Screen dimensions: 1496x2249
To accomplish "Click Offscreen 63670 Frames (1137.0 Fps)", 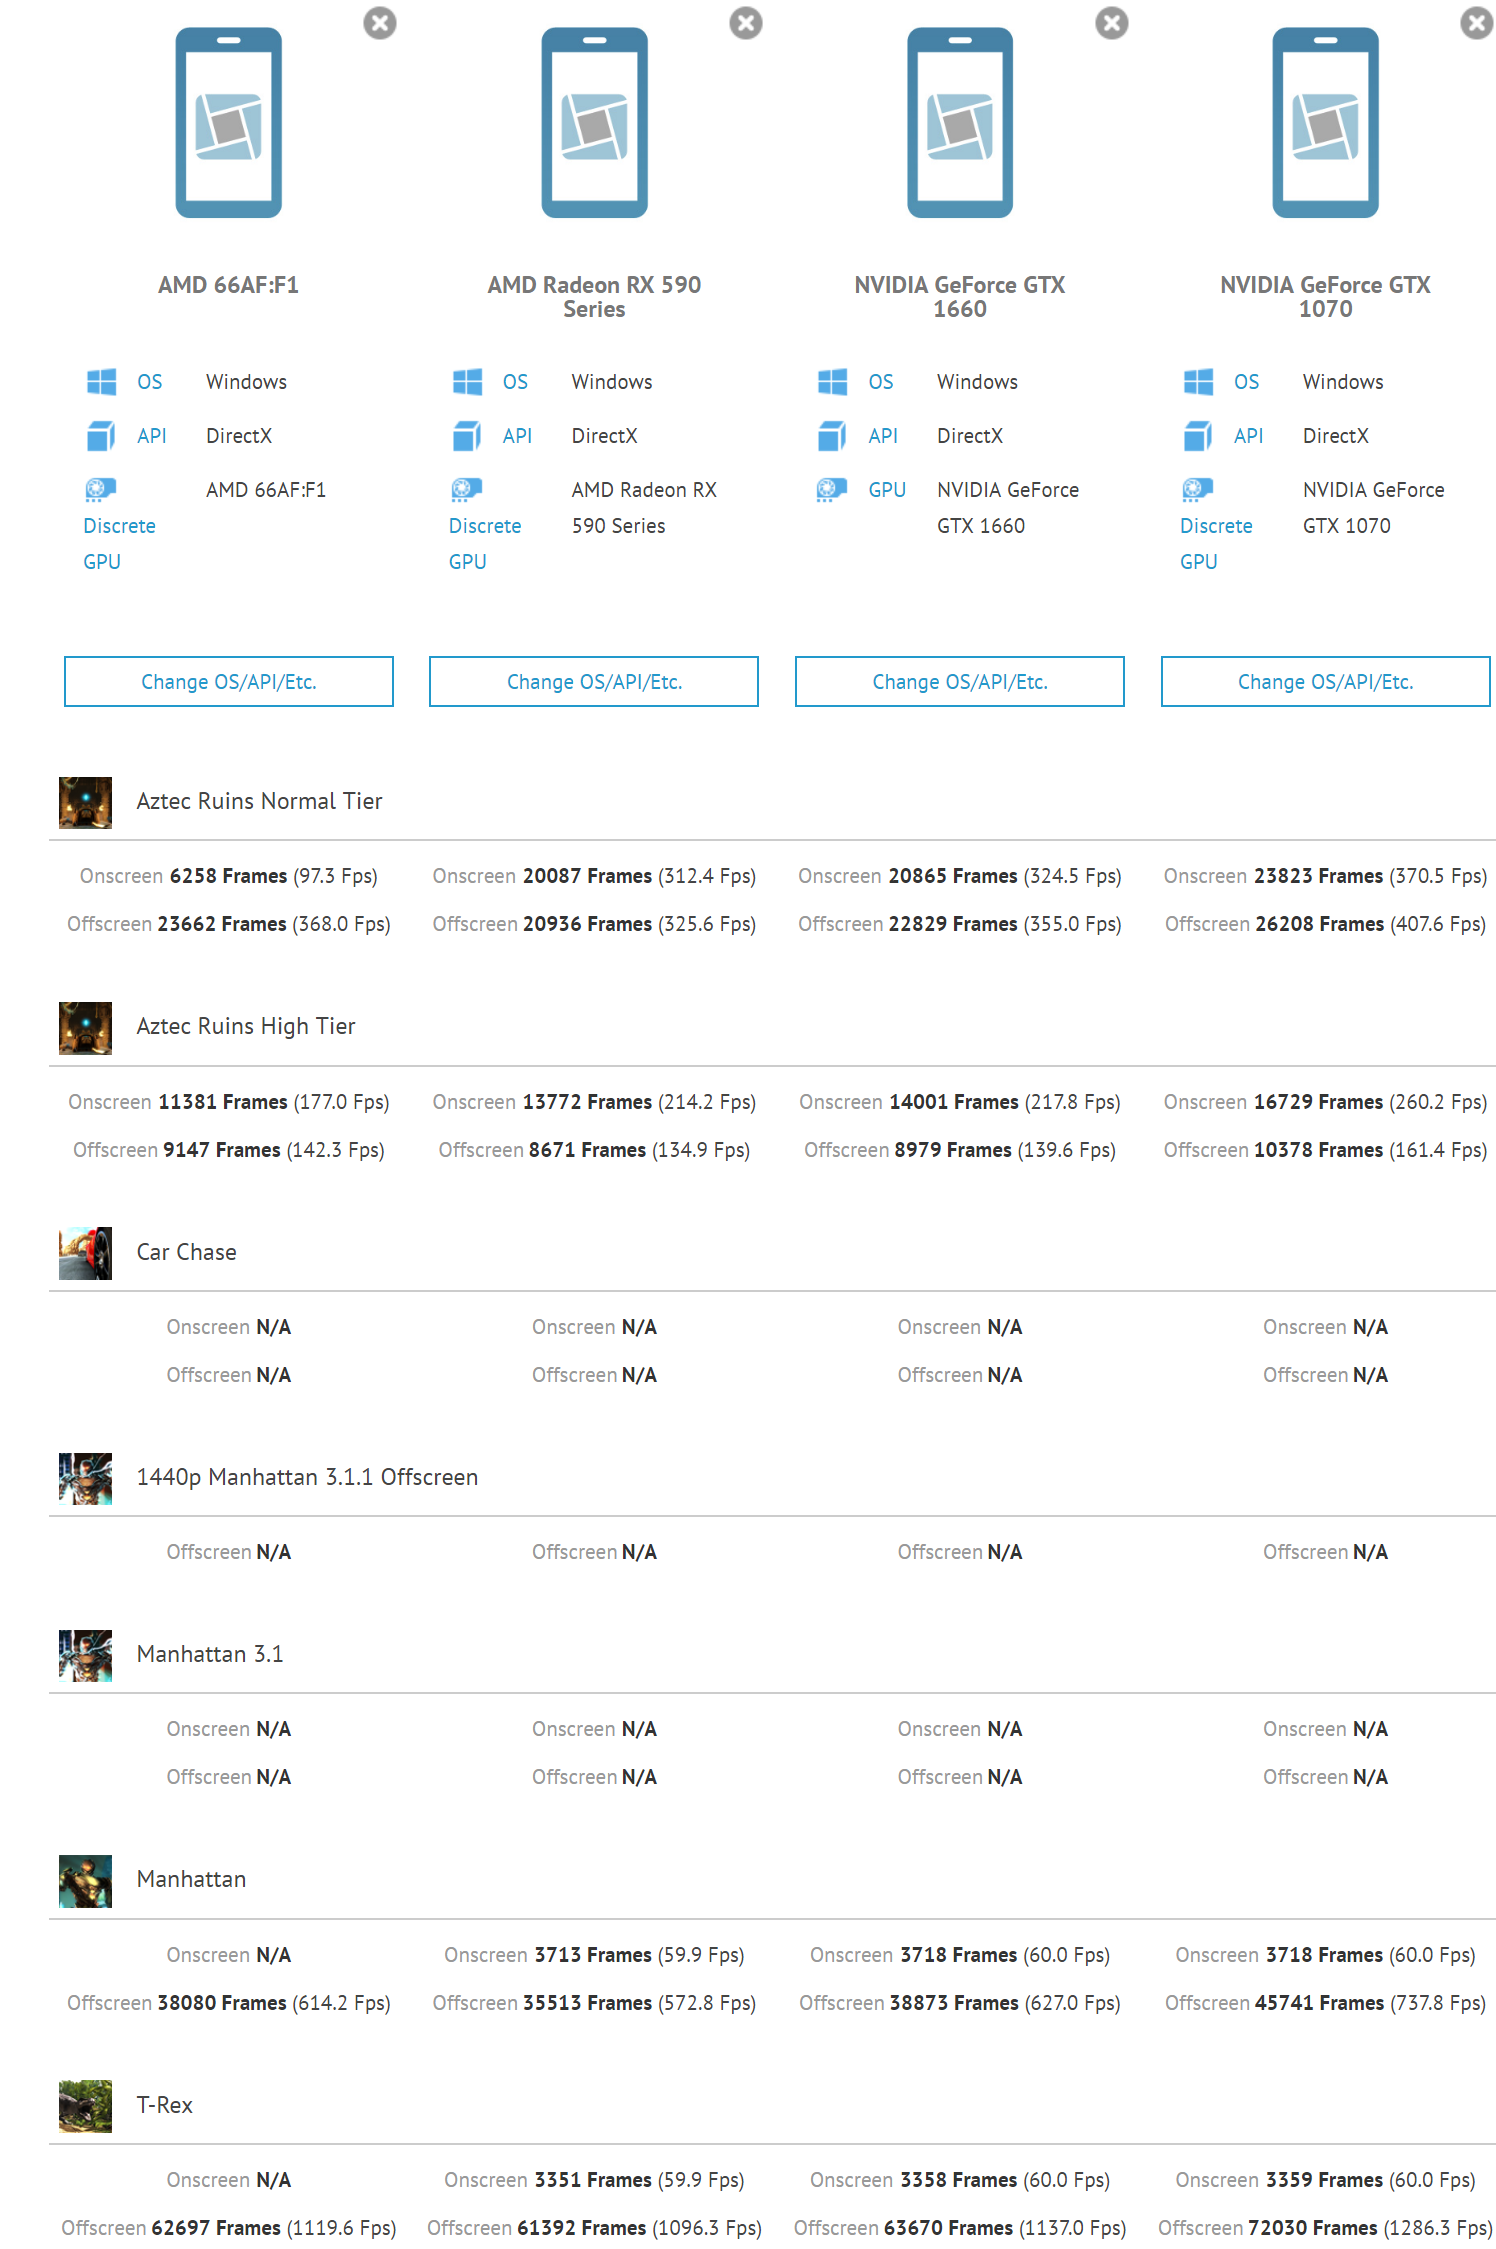I will 960,2228.
